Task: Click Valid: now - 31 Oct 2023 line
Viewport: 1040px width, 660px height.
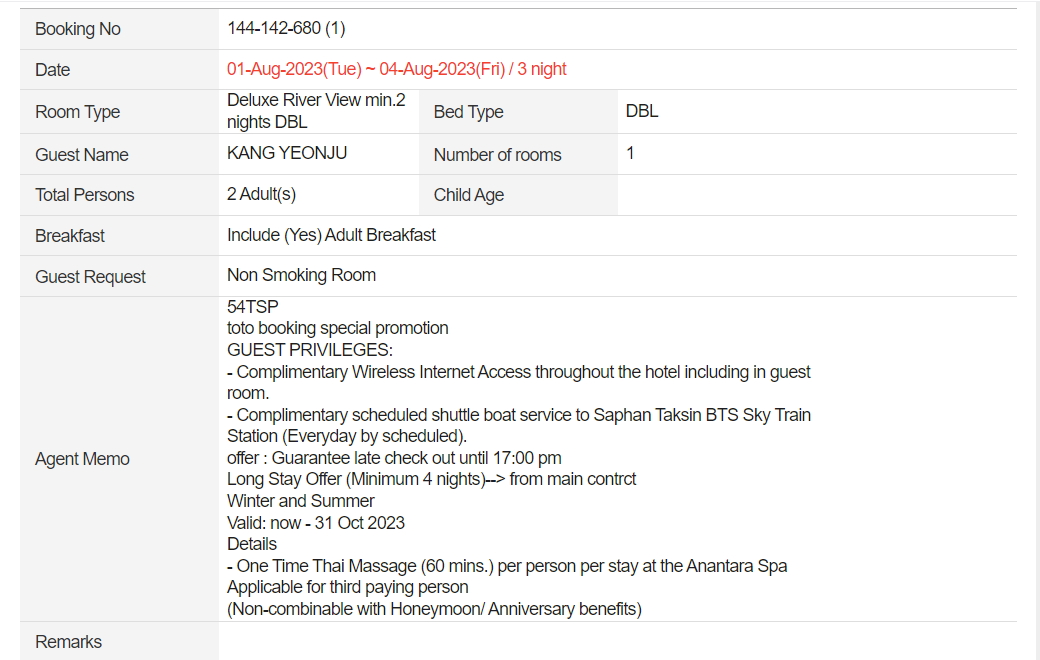Action: (x=316, y=523)
